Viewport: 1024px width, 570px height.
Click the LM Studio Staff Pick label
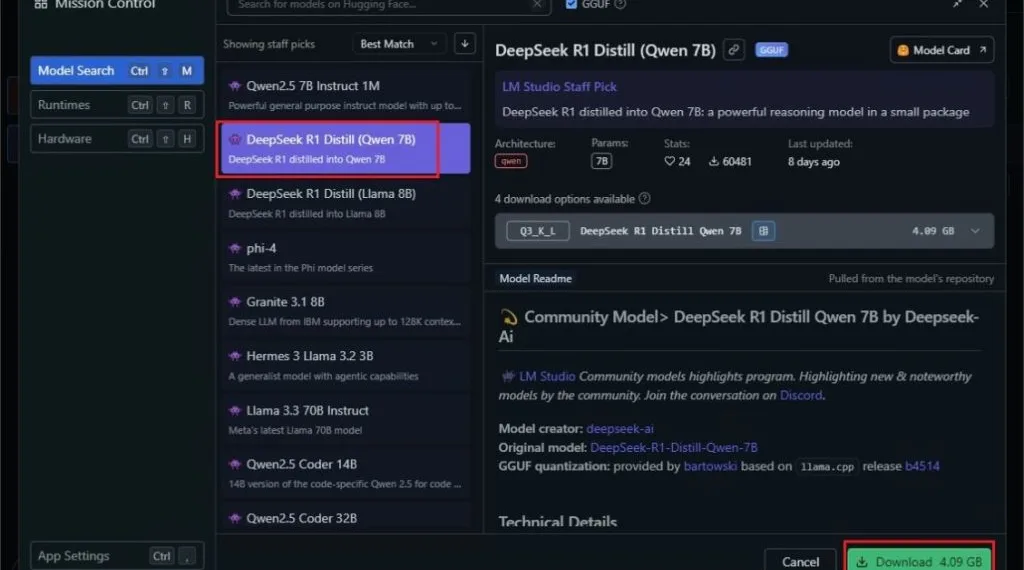point(559,86)
